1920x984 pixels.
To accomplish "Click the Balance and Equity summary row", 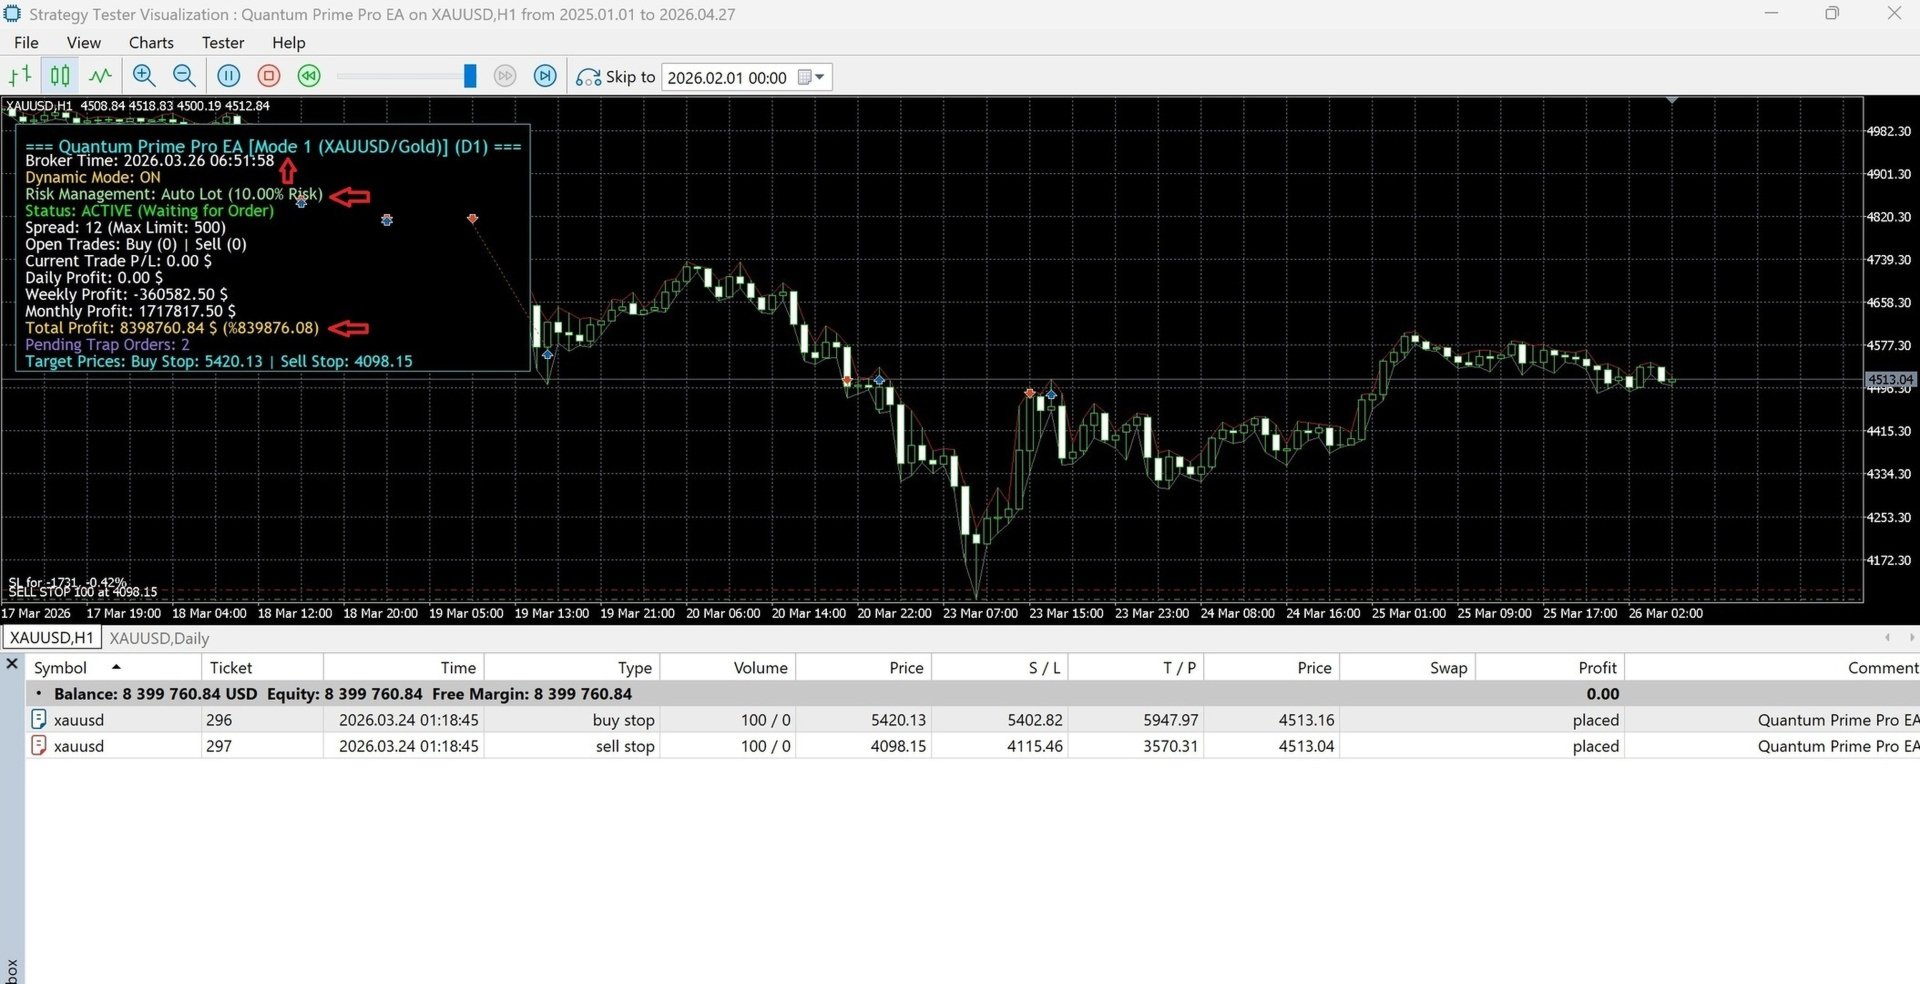I will point(972,694).
